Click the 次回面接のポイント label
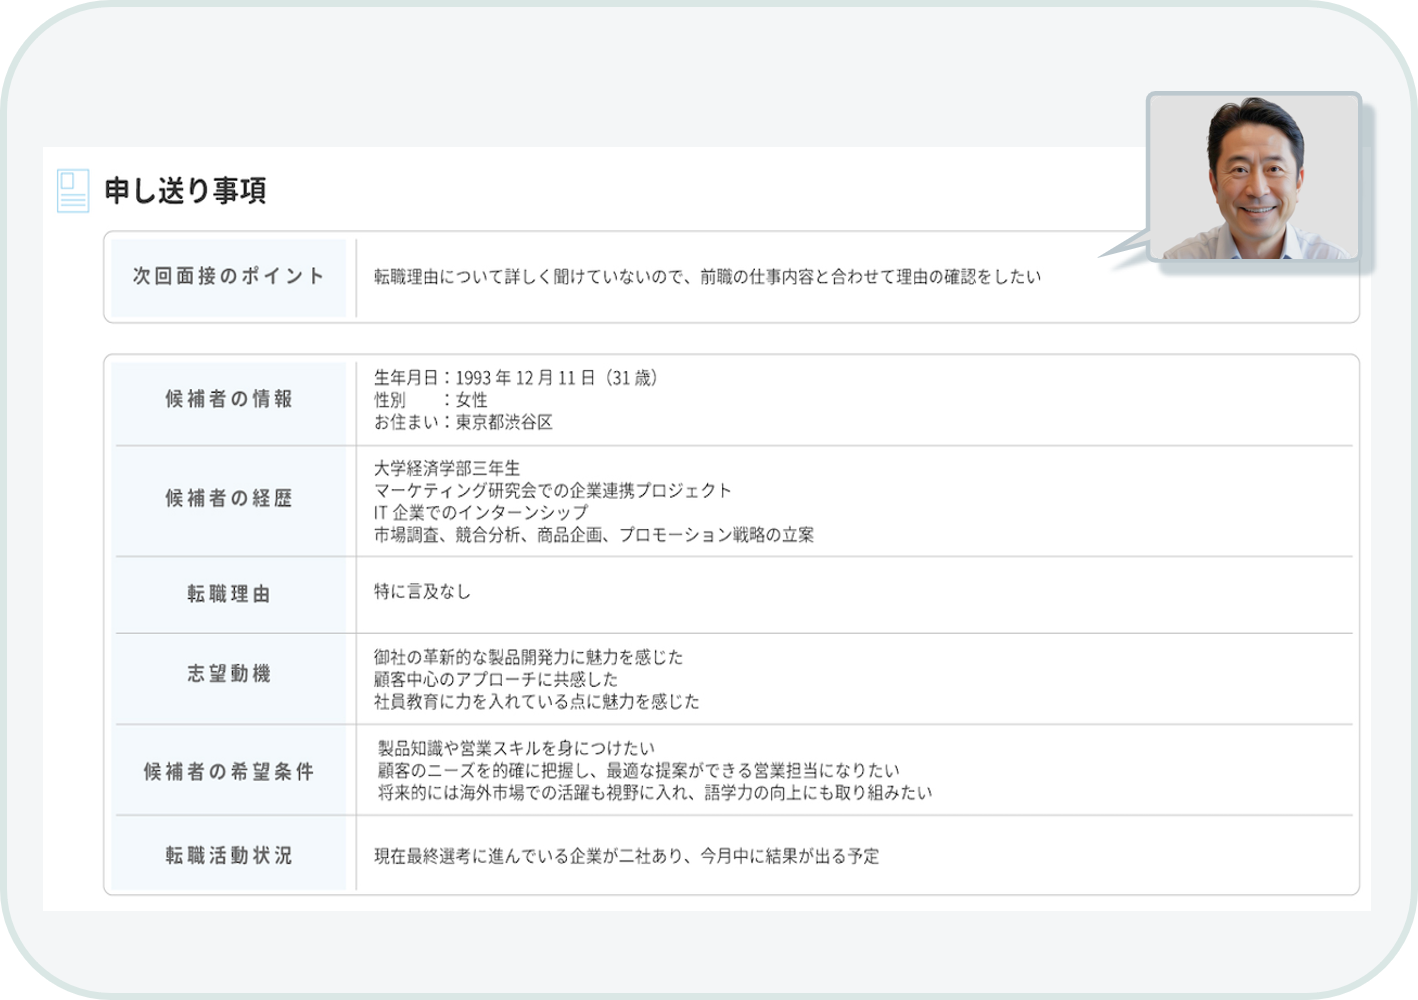1418x1000 pixels. [x=229, y=276]
